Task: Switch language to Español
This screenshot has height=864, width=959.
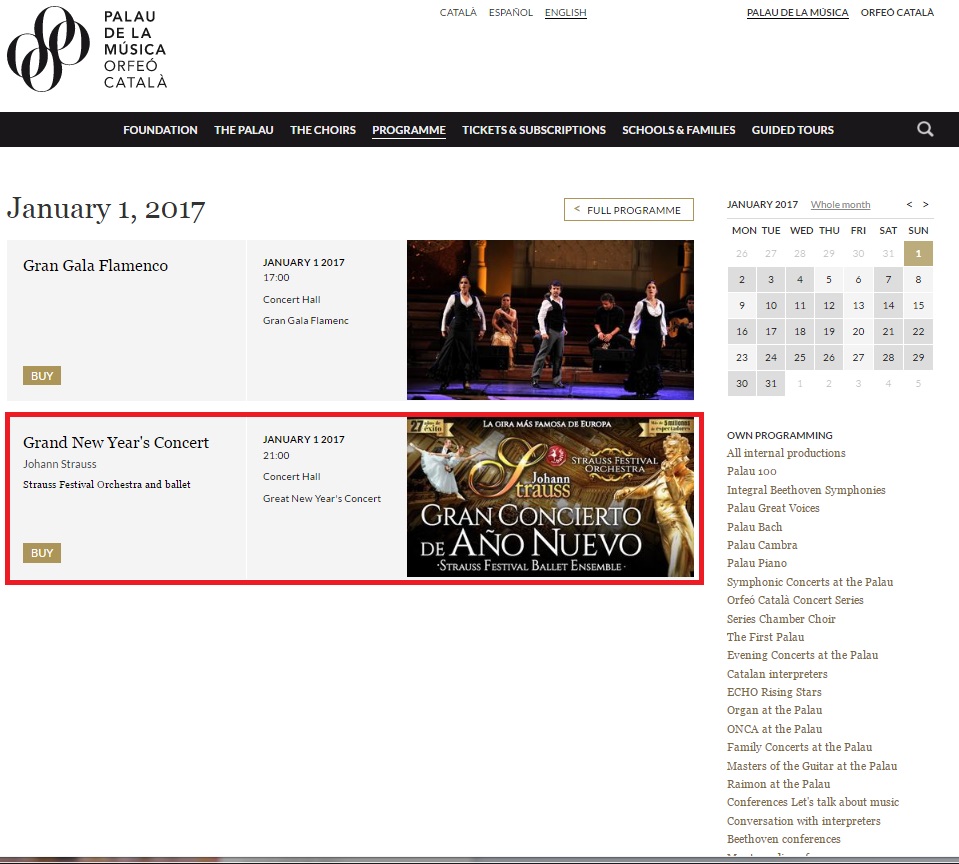Action: [x=511, y=12]
